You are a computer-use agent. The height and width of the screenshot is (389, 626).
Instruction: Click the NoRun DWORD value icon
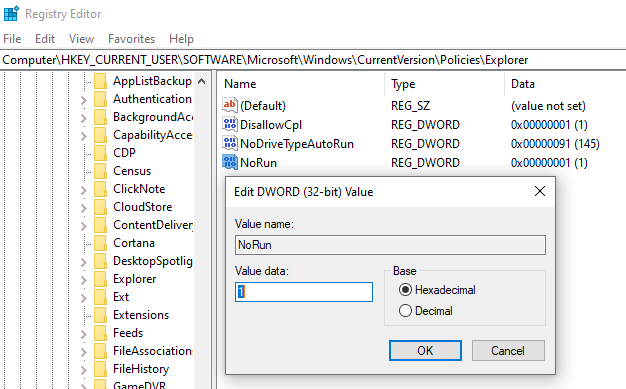(230, 163)
